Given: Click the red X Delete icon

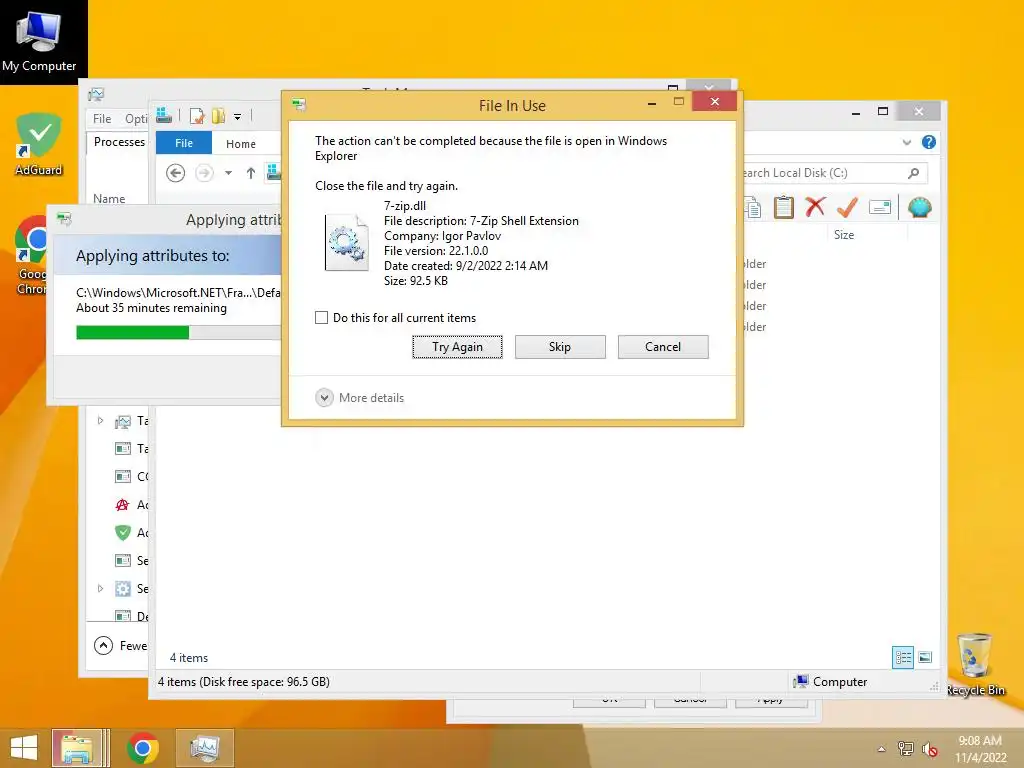Looking at the screenshot, I should point(815,207).
